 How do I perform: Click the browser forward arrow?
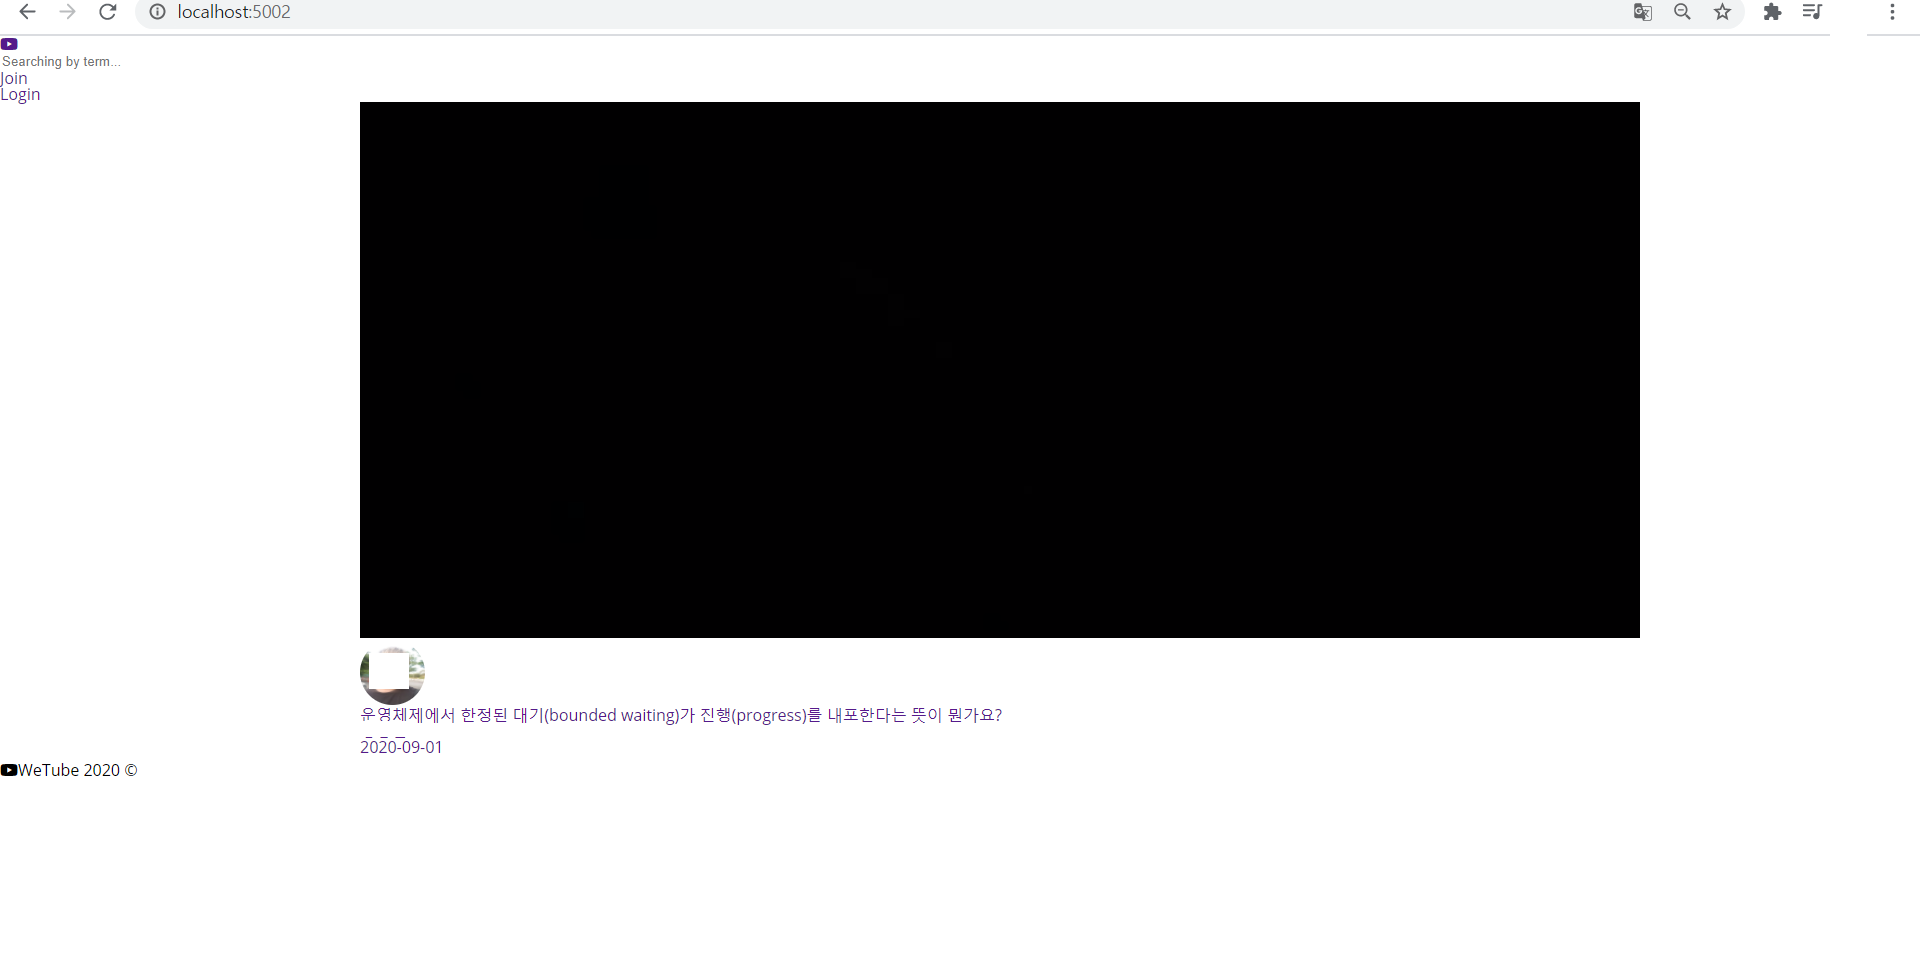click(x=67, y=12)
